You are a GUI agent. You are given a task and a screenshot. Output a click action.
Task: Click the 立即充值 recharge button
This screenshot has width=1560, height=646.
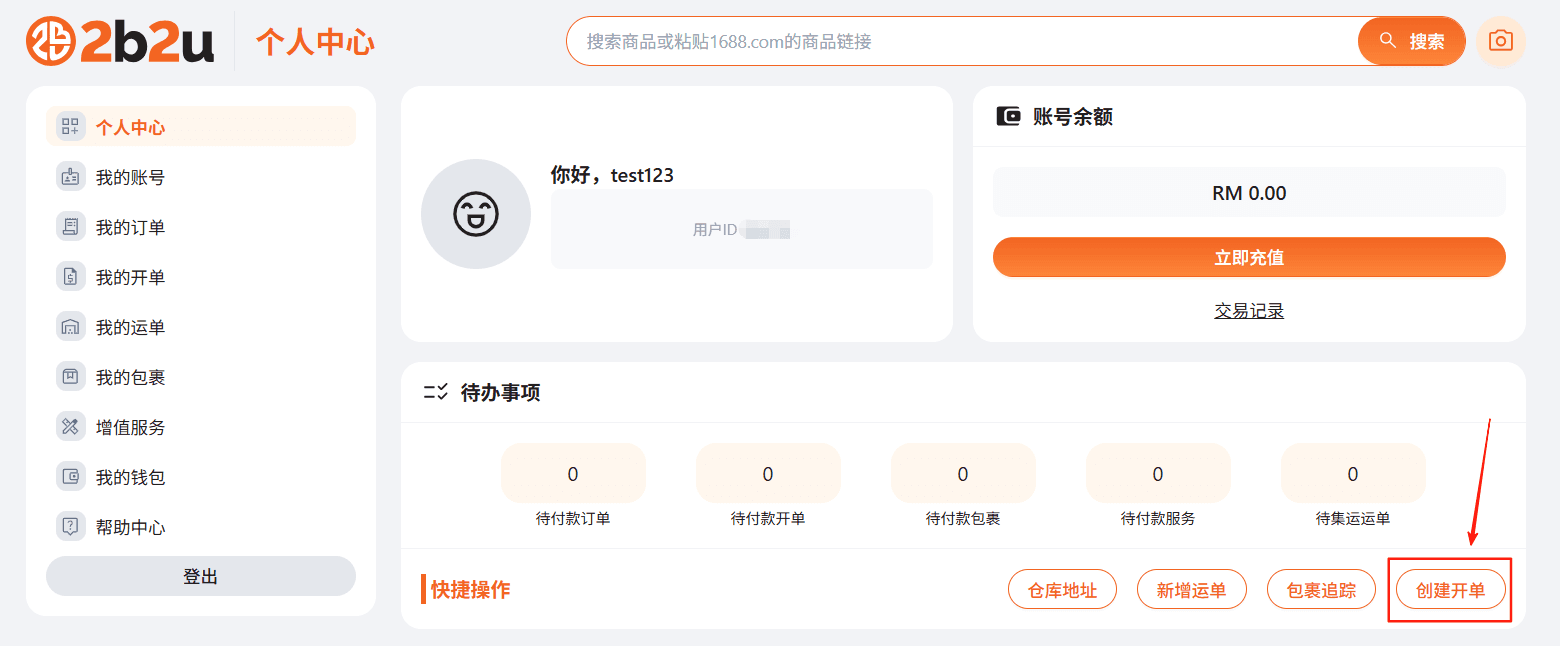click(1248, 257)
